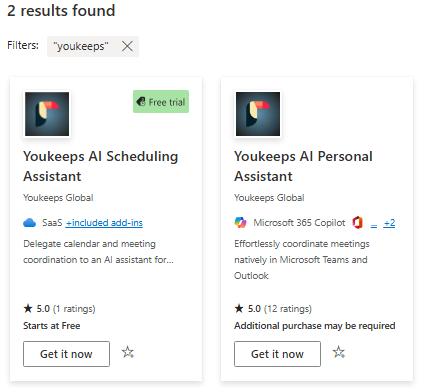421x388 pixels.
Task: Open the Youkeeps AI Scheduling Assistant title
Action: pyautogui.click(x=101, y=166)
